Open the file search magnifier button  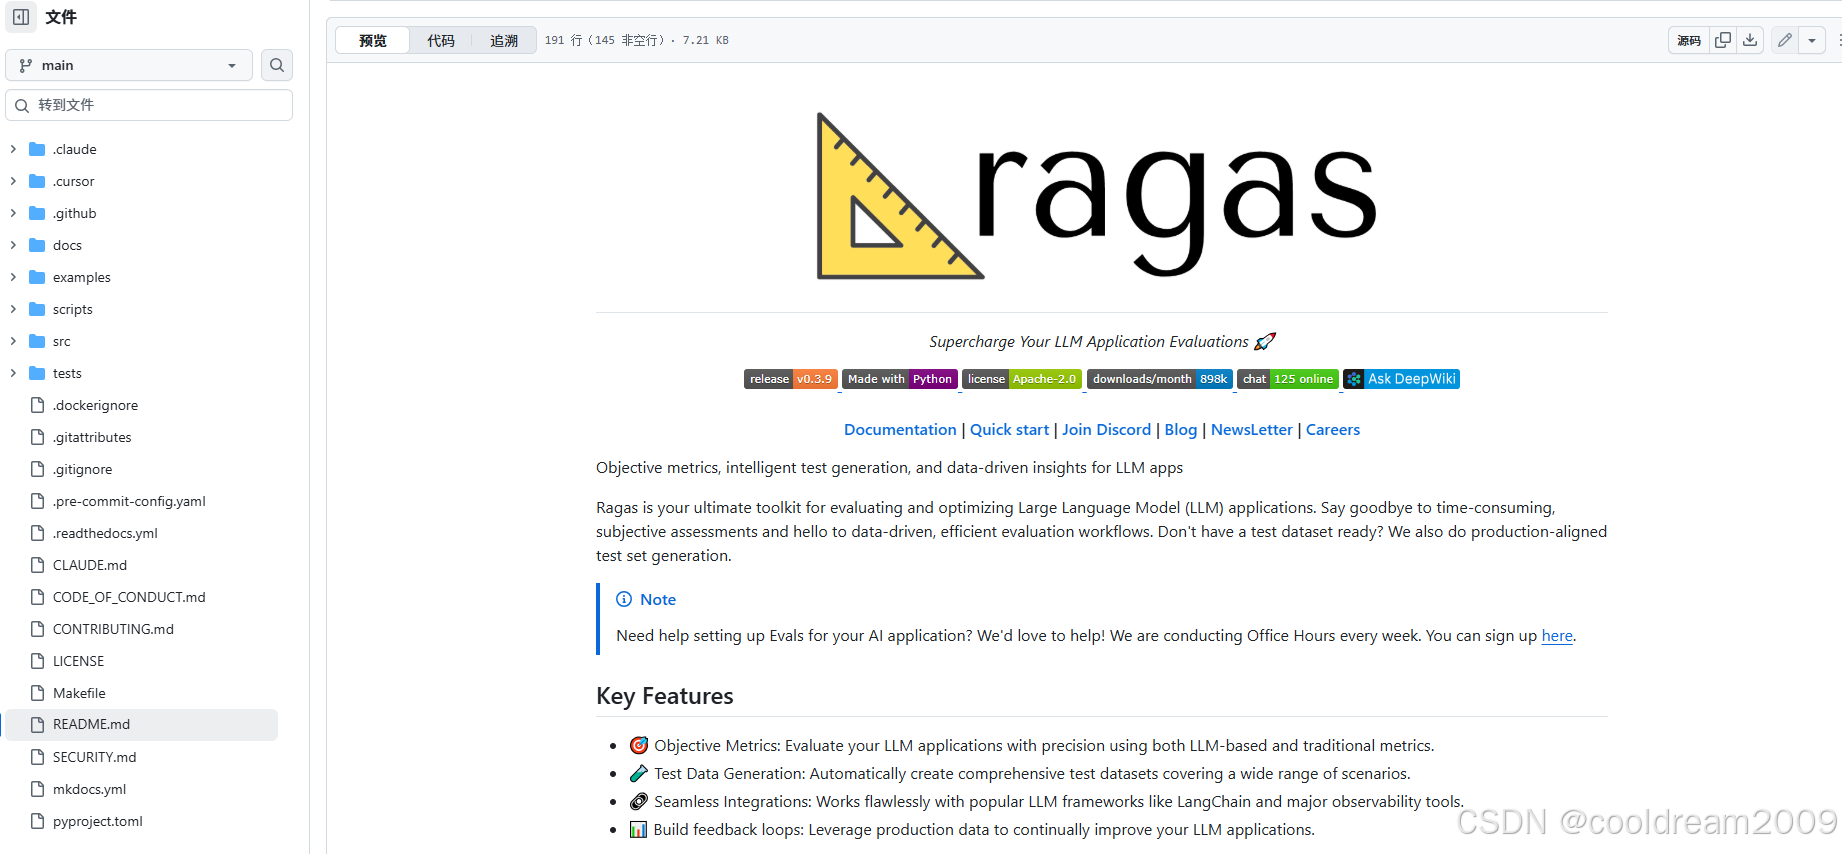pos(277,65)
